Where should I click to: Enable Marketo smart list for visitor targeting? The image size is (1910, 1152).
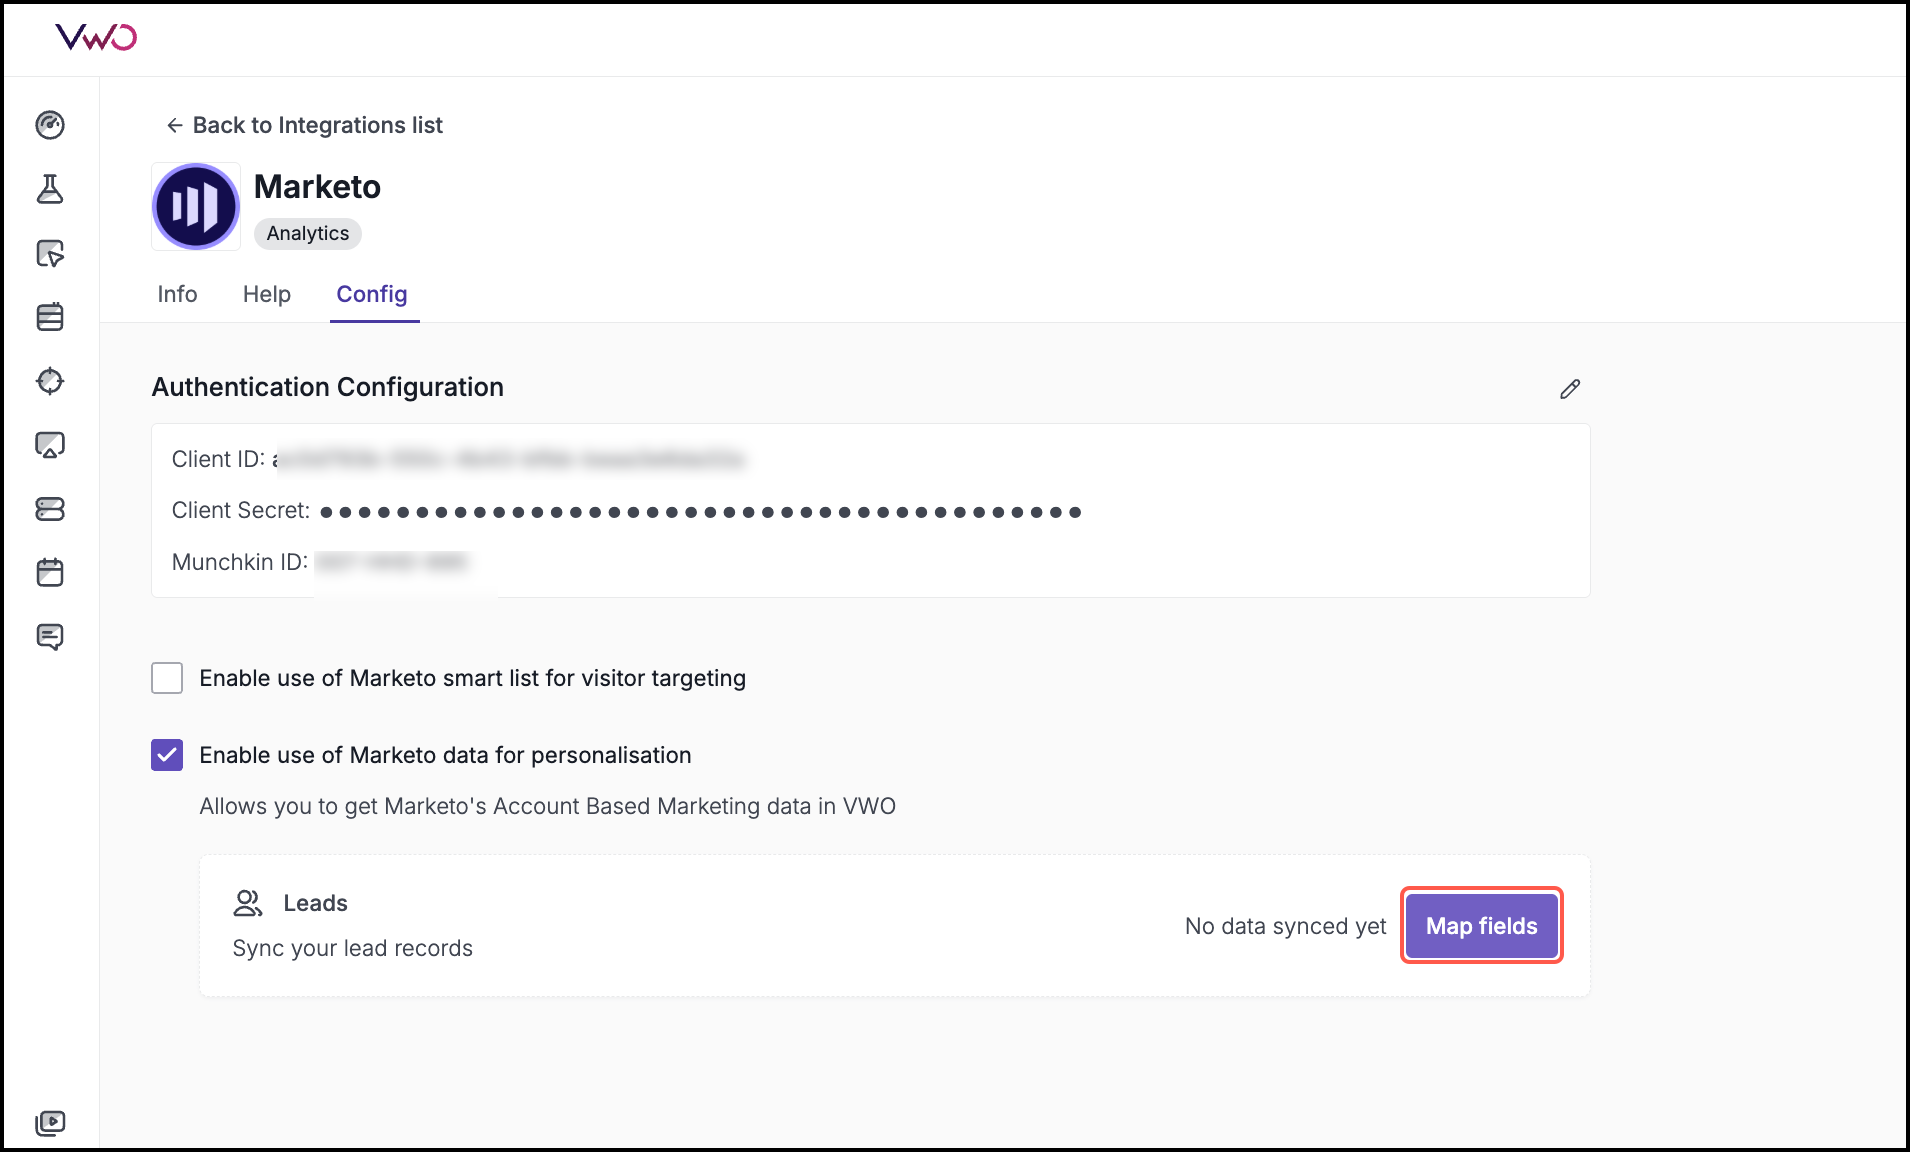point(167,678)
